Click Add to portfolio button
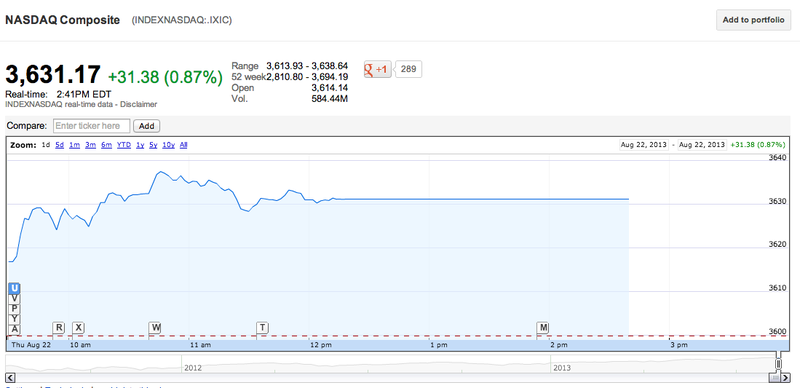 753,20
